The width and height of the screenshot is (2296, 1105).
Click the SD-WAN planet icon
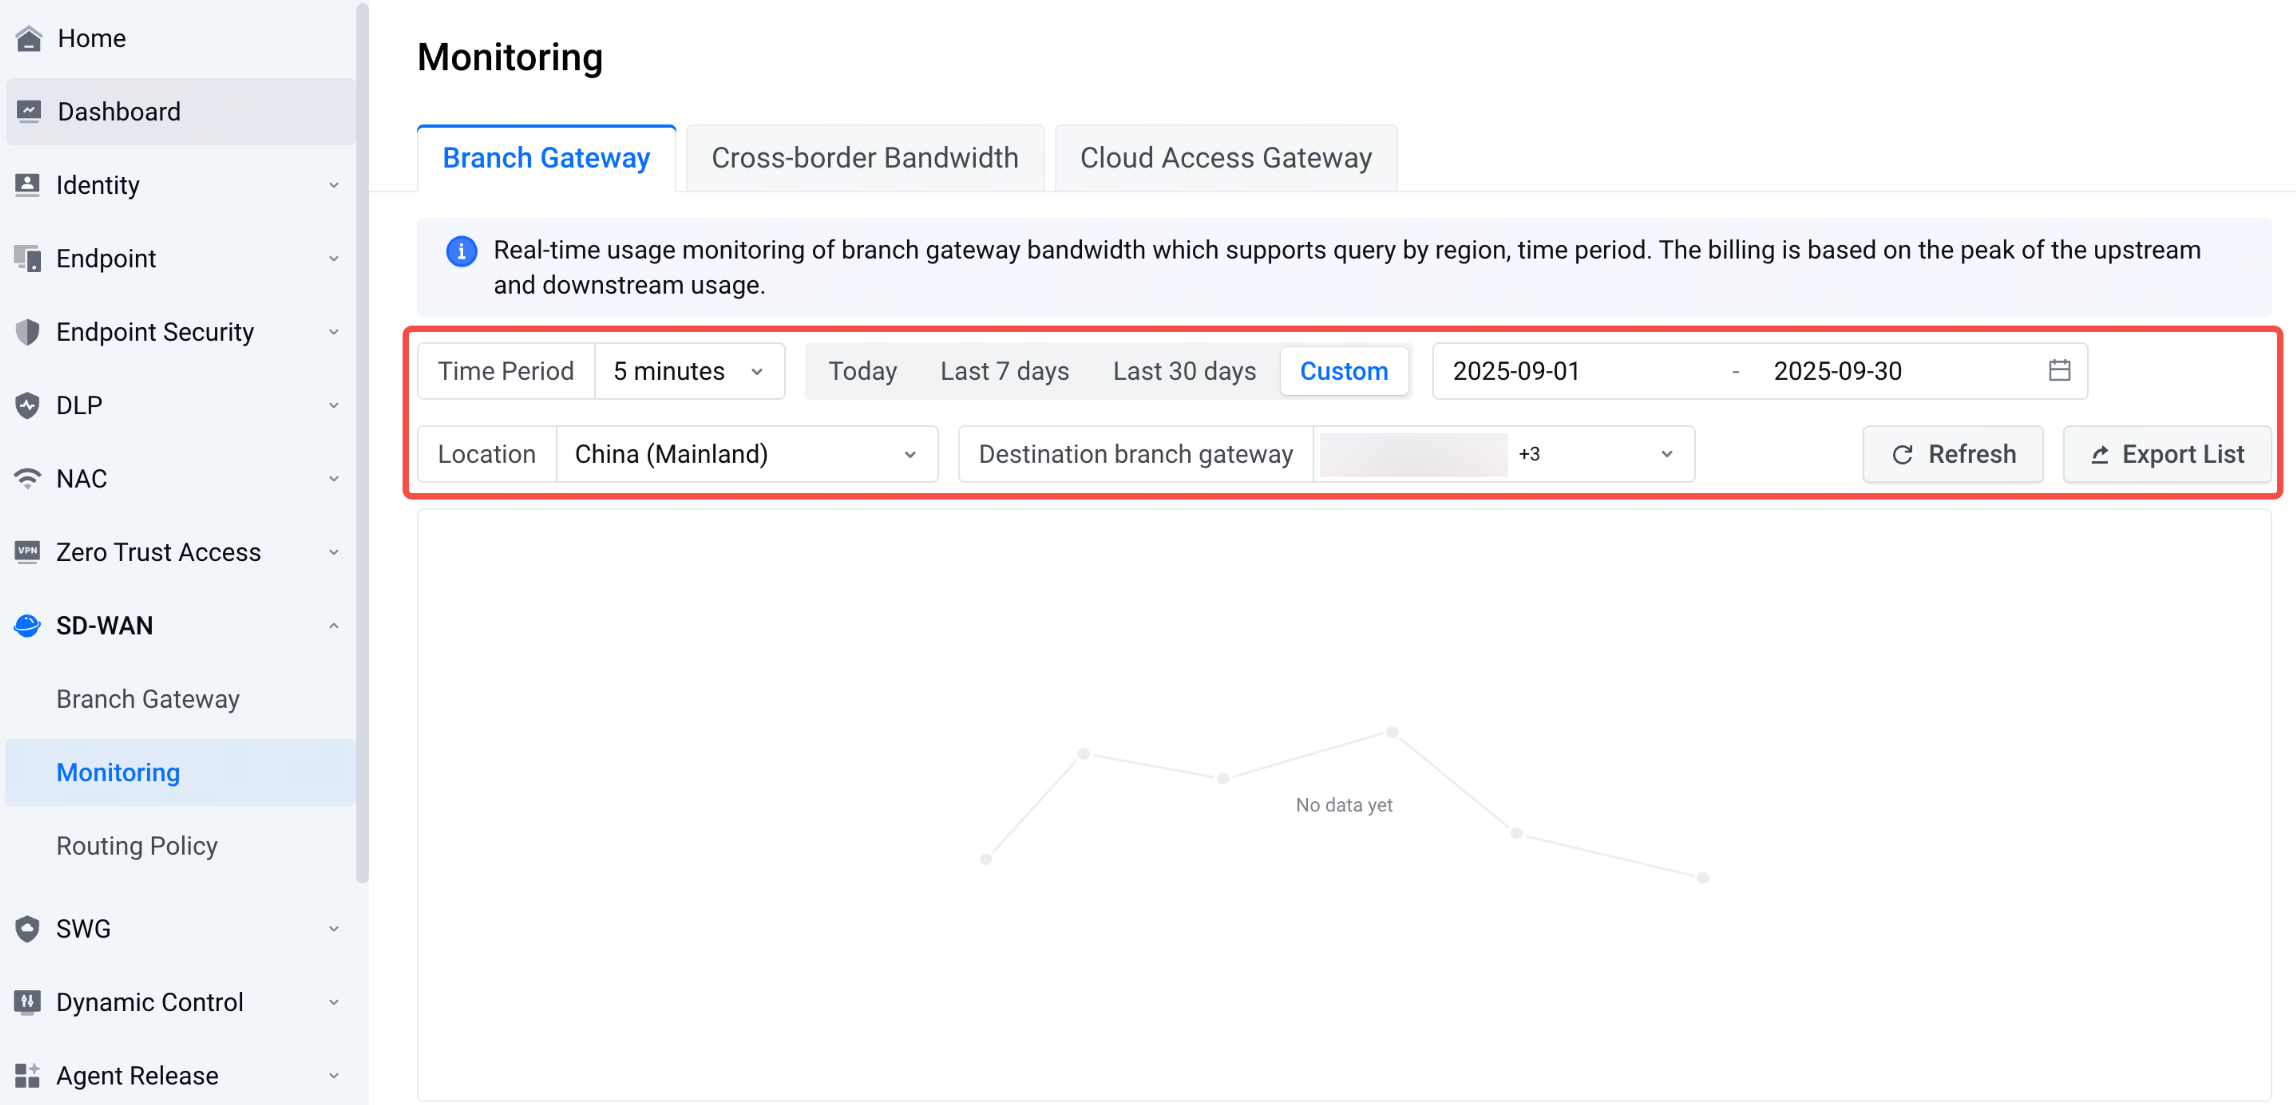click(28, 626)
